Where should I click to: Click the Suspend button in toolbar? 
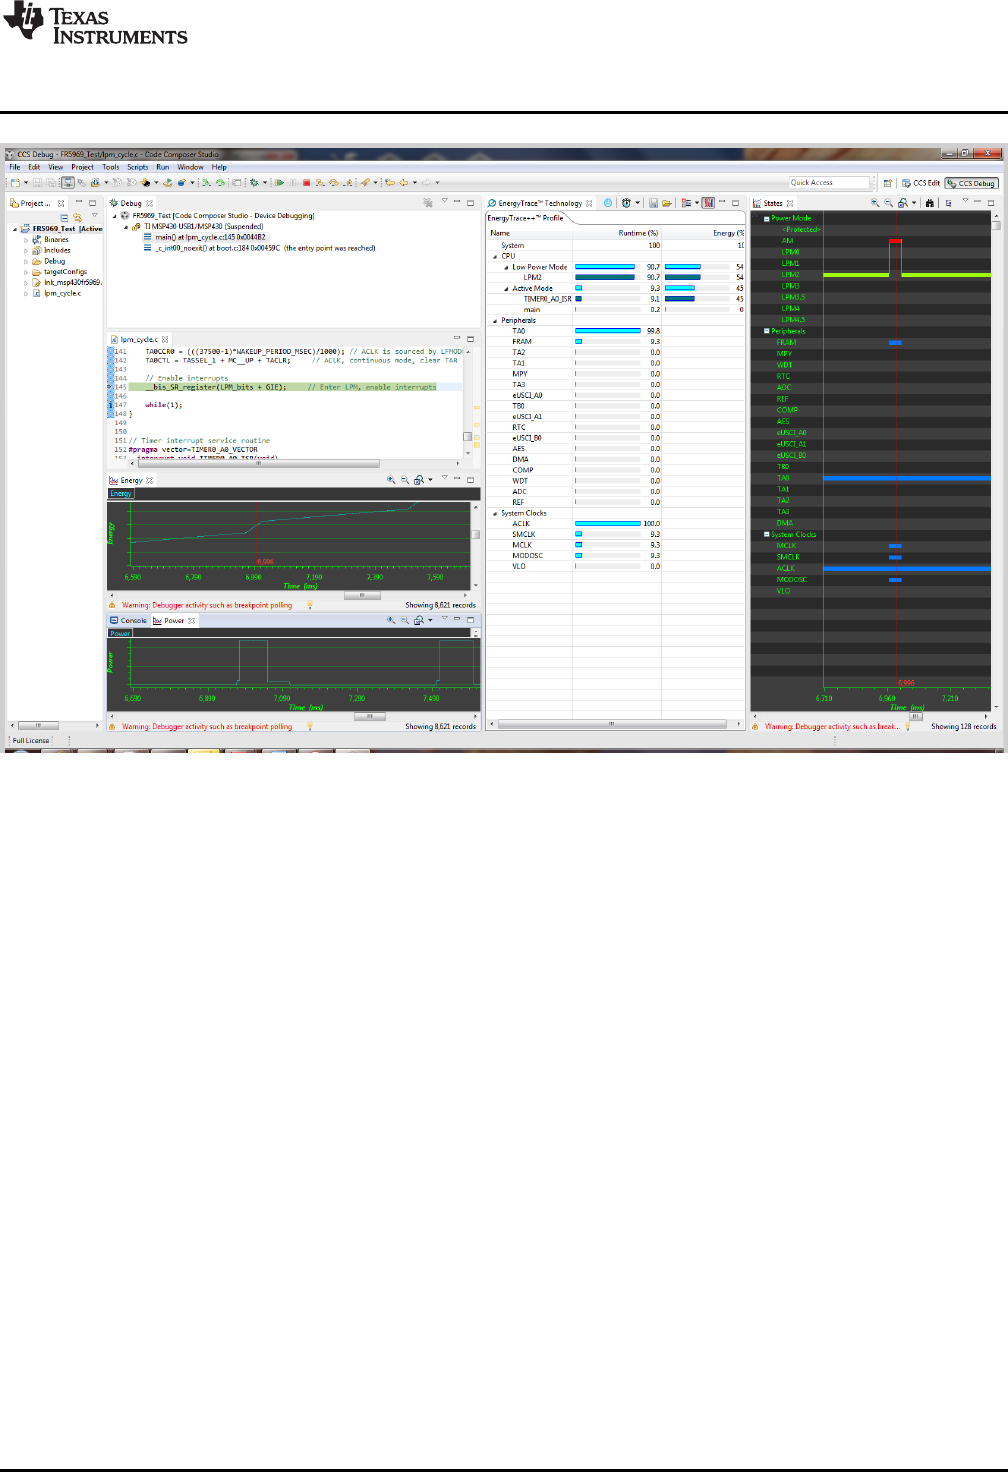293,183
